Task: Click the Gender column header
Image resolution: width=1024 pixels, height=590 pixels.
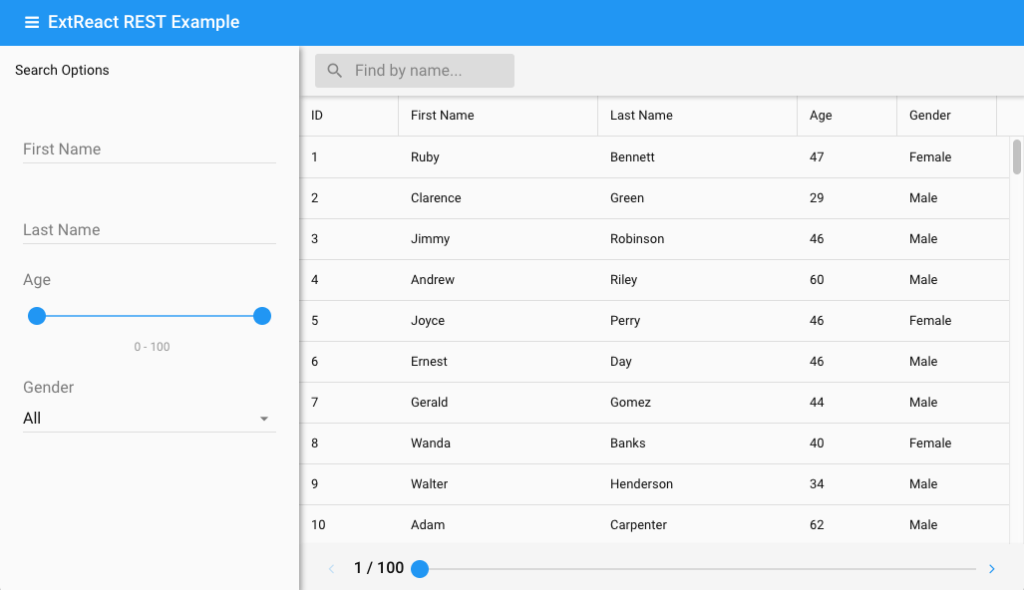Action: click(x=945, y=116)
